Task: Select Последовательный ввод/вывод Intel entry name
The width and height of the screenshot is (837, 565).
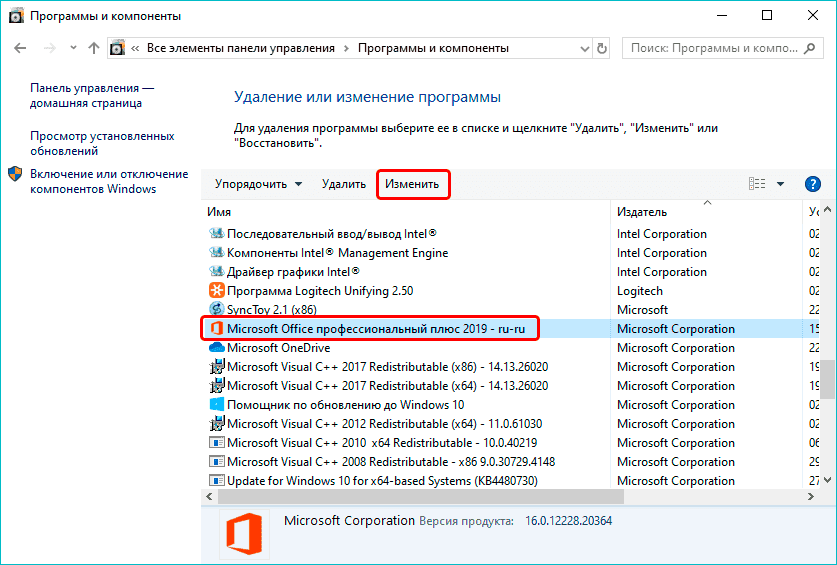Action: pyautogui.click(x=331, y=233)
